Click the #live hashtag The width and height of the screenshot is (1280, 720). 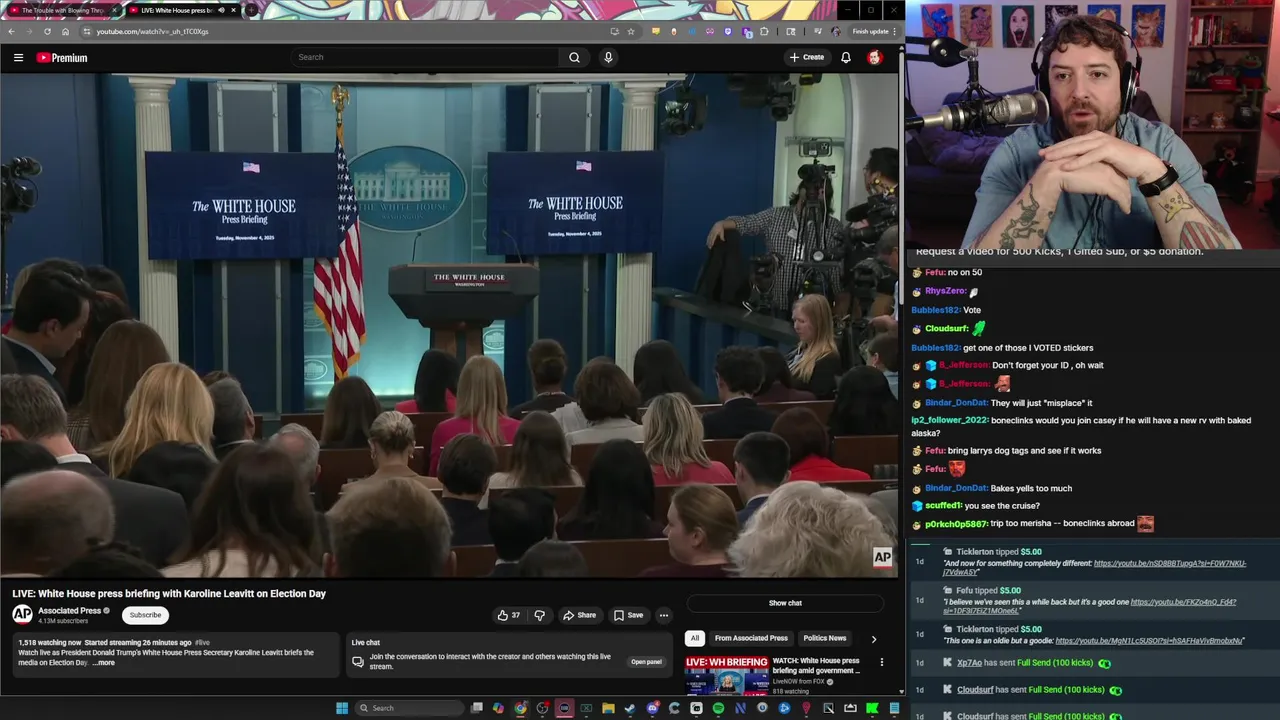[203, 643]
